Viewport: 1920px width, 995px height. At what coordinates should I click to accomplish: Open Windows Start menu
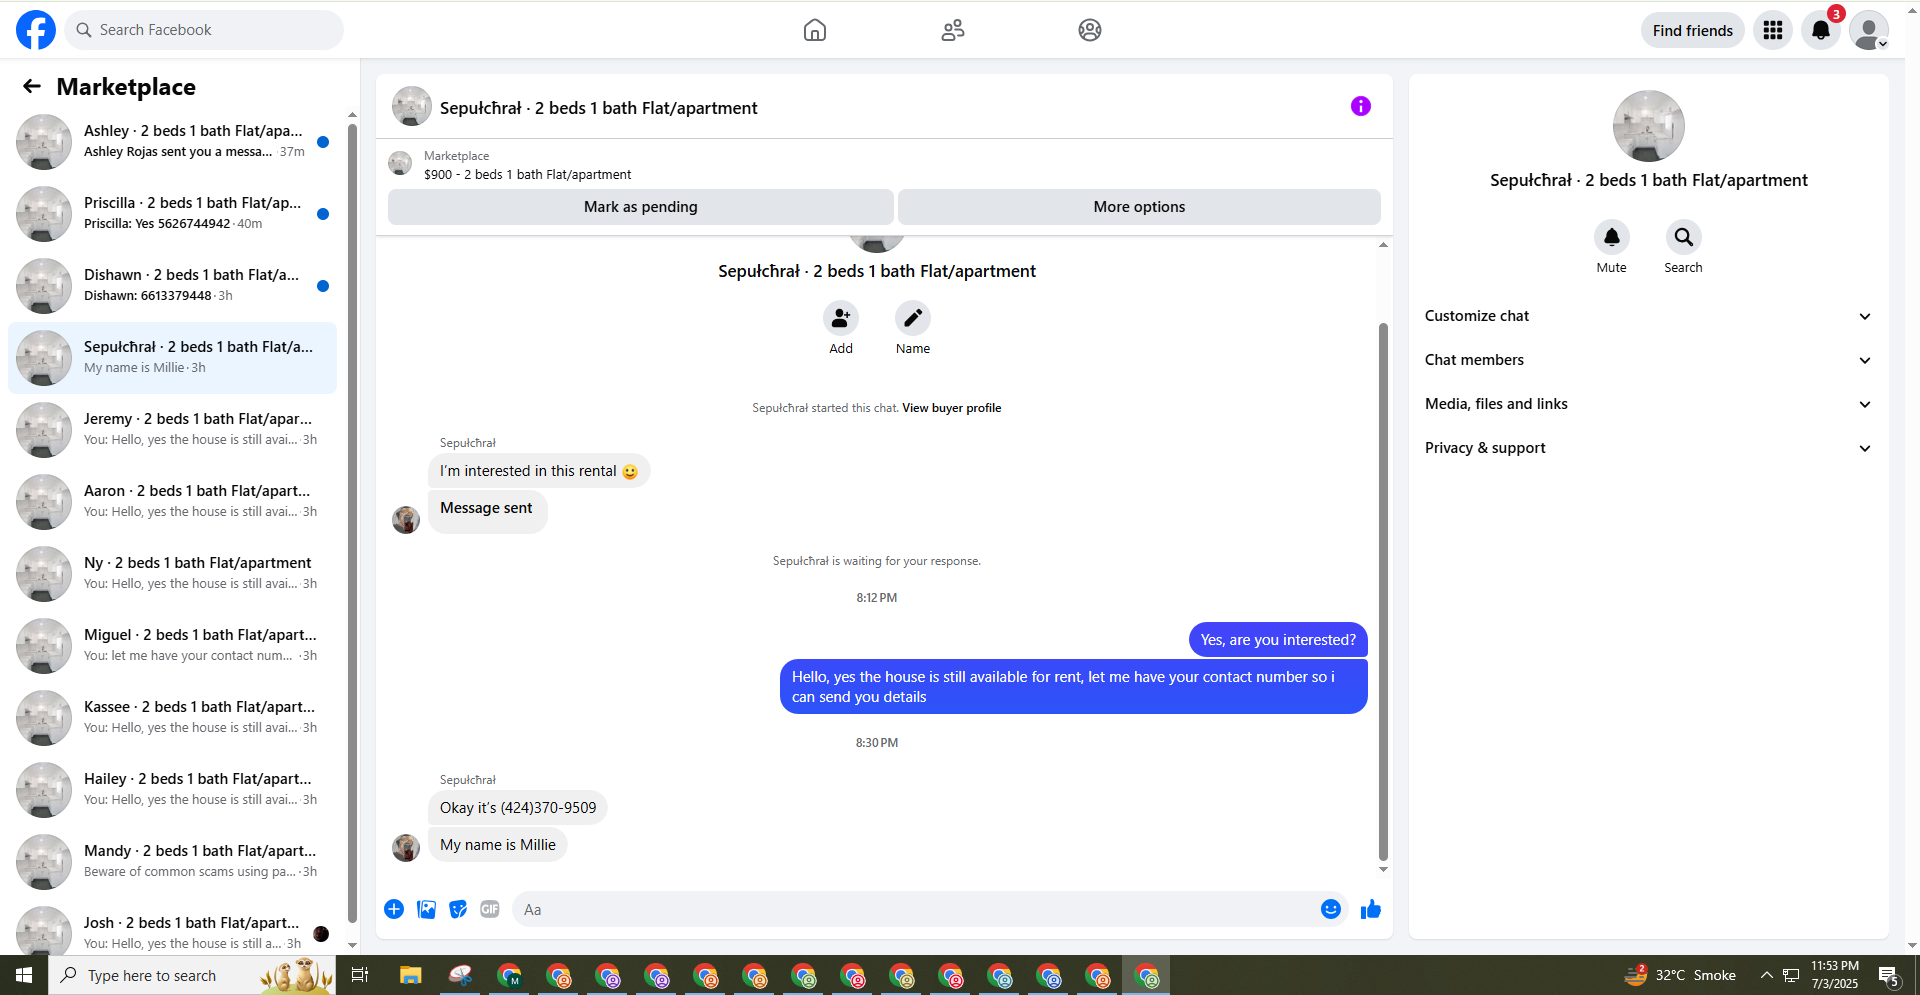(24, 975)
